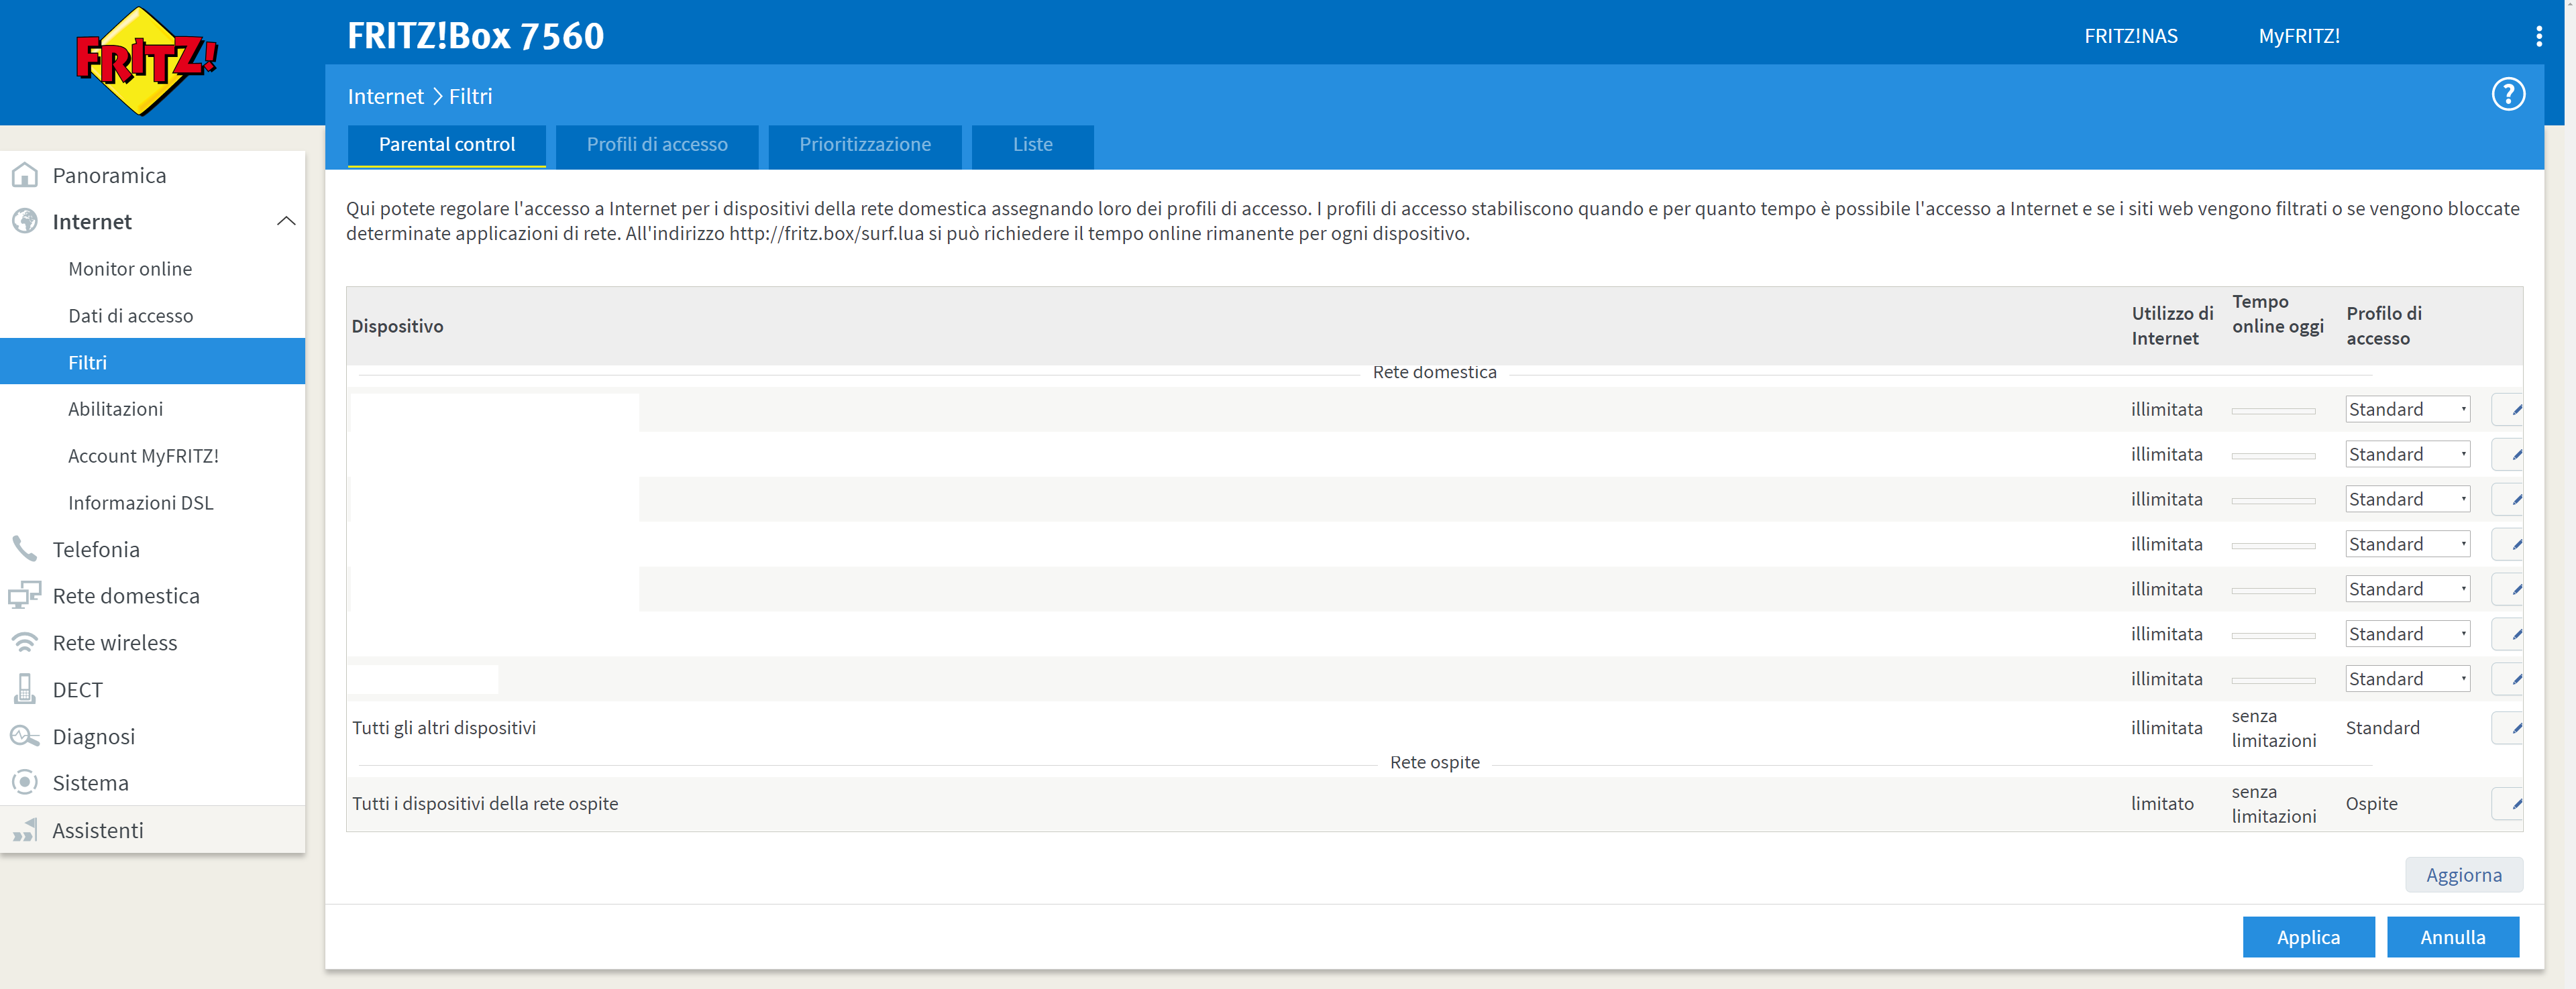Select Monitor online in sidebar
The image size is (2576, 989).
pos(130,269)
